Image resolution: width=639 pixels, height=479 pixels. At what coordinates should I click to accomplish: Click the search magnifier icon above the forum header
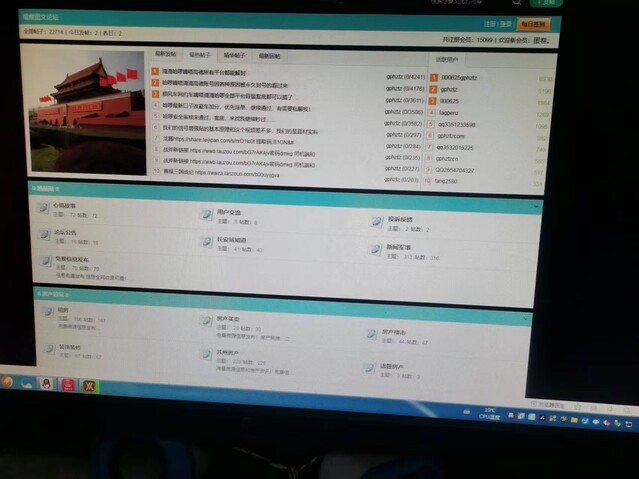[517, 2]
